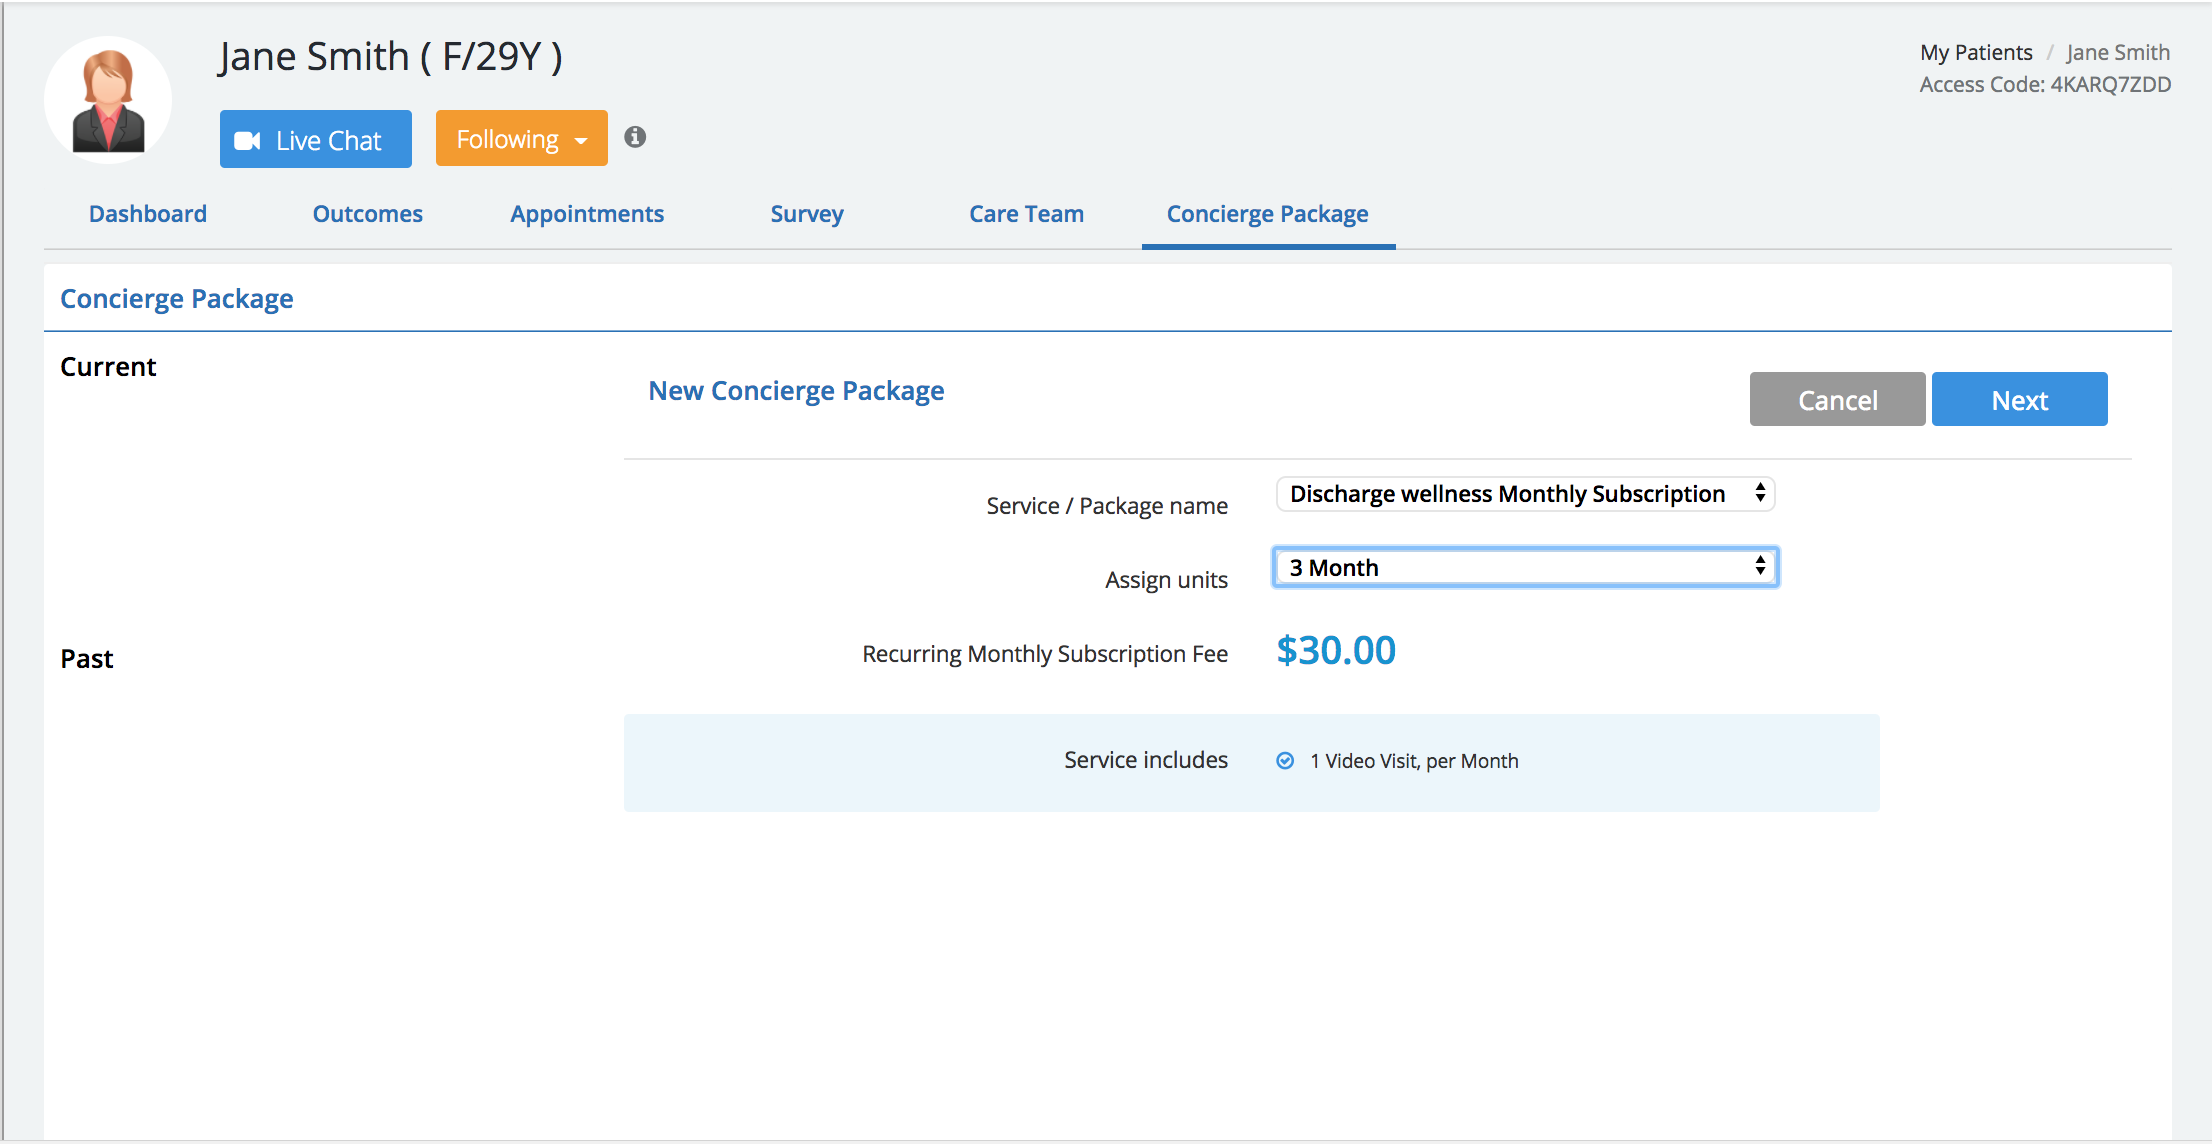Click Jane Smith's avatar picture
Viewport: 2212px width, 1144px height.
(x=108, y=101)
